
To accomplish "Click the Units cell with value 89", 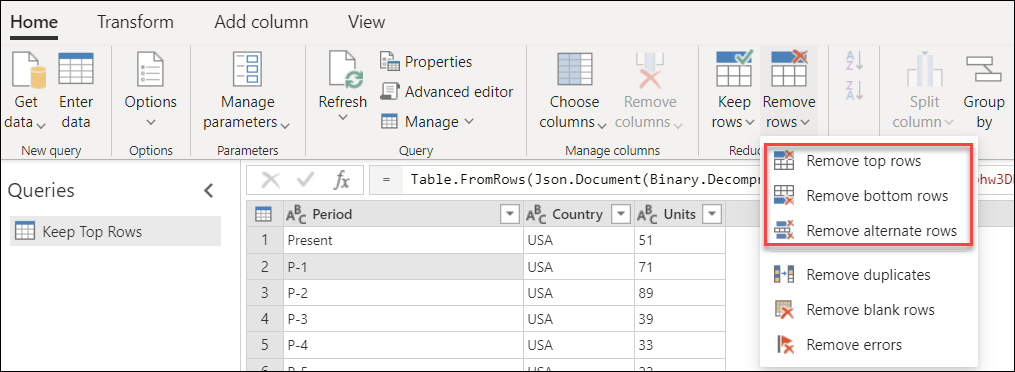I will point(680,294).
